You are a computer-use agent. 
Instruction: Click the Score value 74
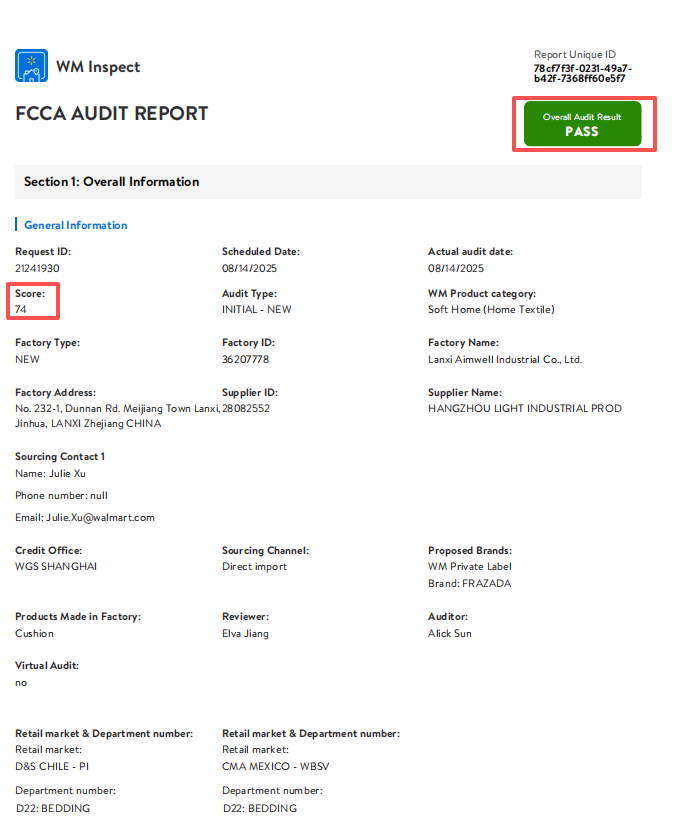21,309
